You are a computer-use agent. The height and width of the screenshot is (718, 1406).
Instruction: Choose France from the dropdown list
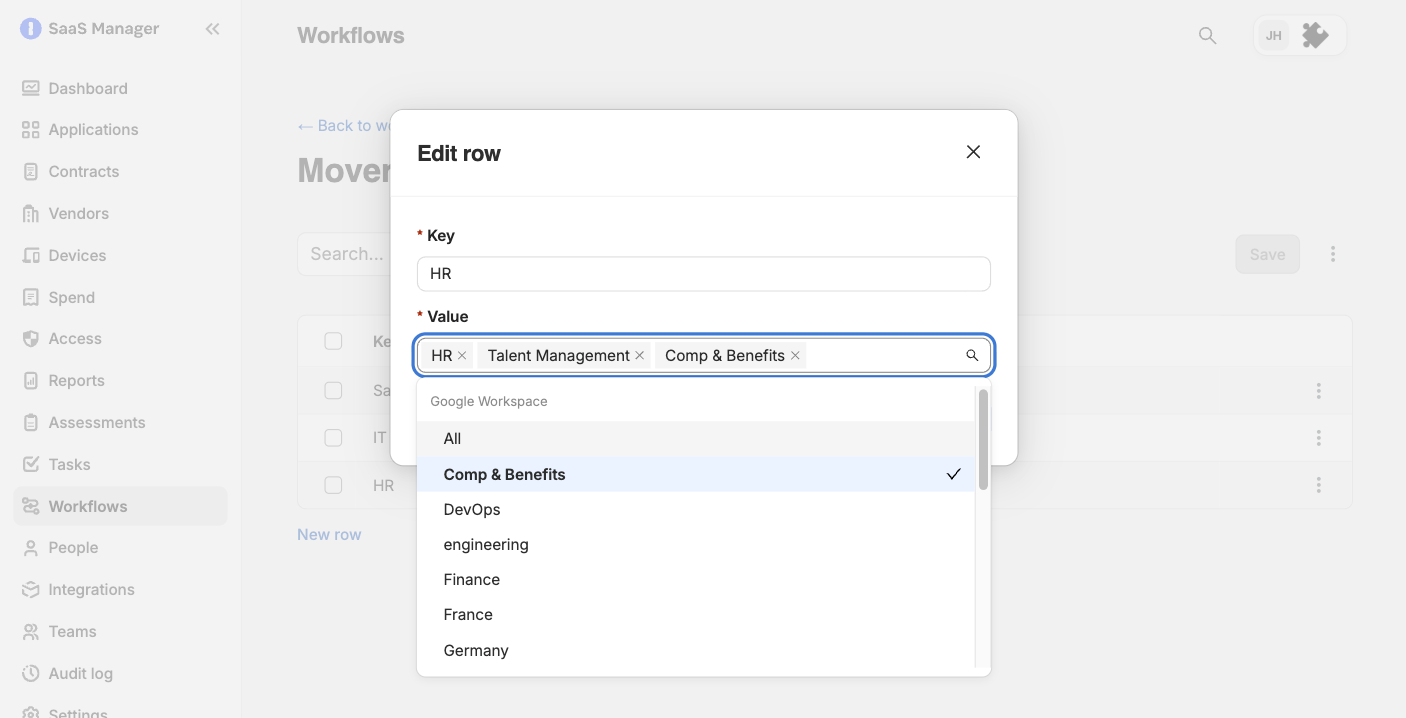click(696, 615)
